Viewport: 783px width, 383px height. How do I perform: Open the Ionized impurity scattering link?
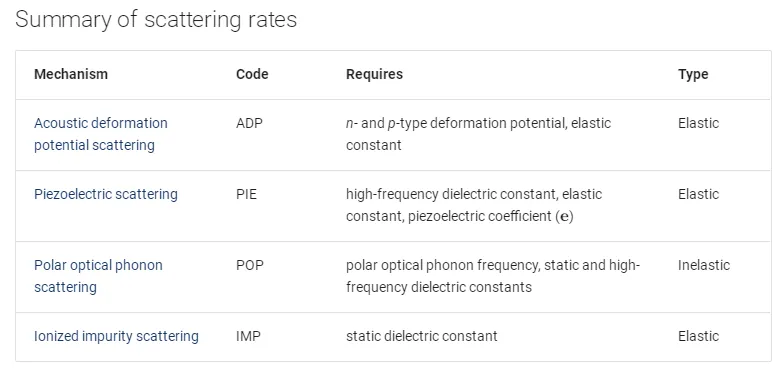coord(116,336)
